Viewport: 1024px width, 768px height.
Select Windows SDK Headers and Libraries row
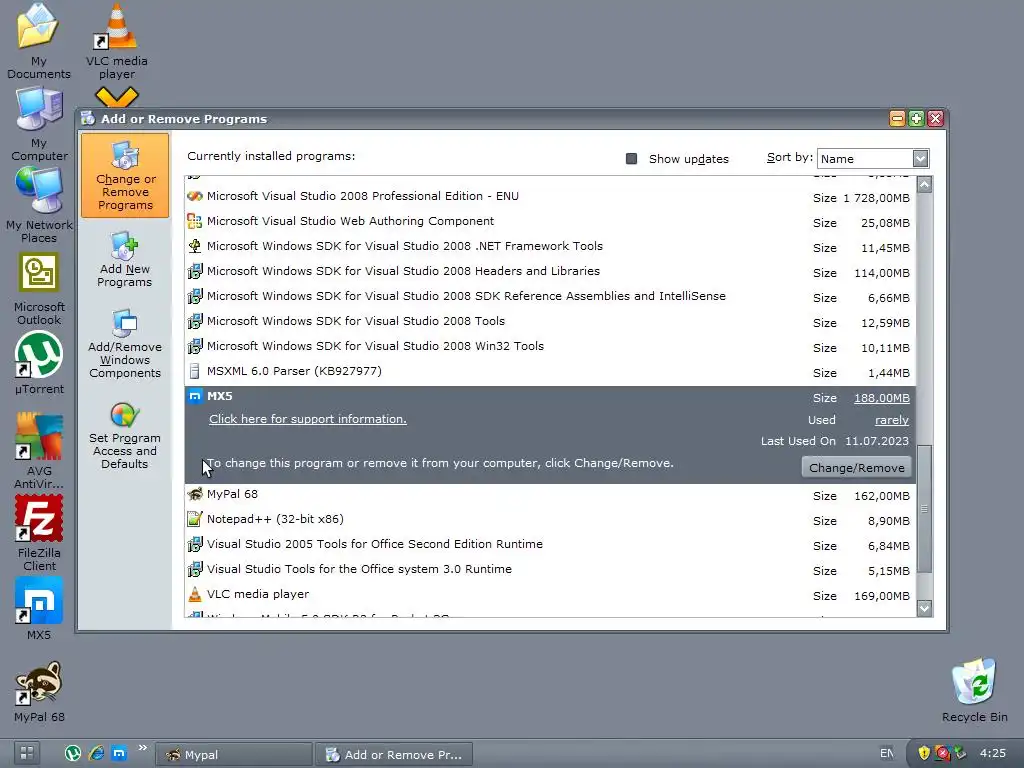pyautogui.click(x=550, y=272)
